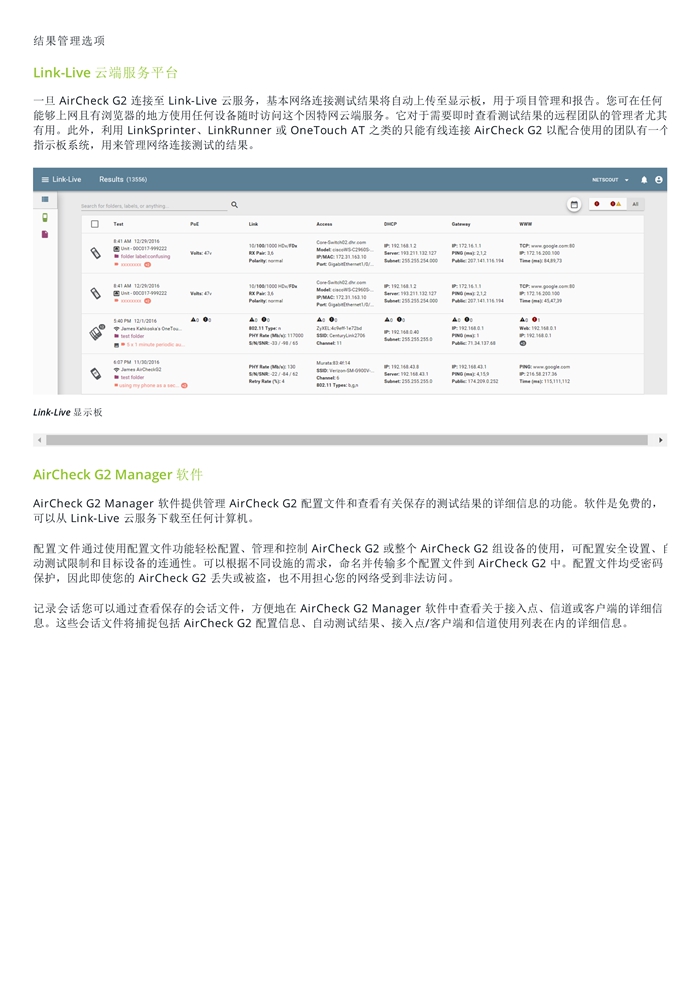Sort by the WWW column header
Viewport: 700px width, 991px height.
click(x=526, y=224)
